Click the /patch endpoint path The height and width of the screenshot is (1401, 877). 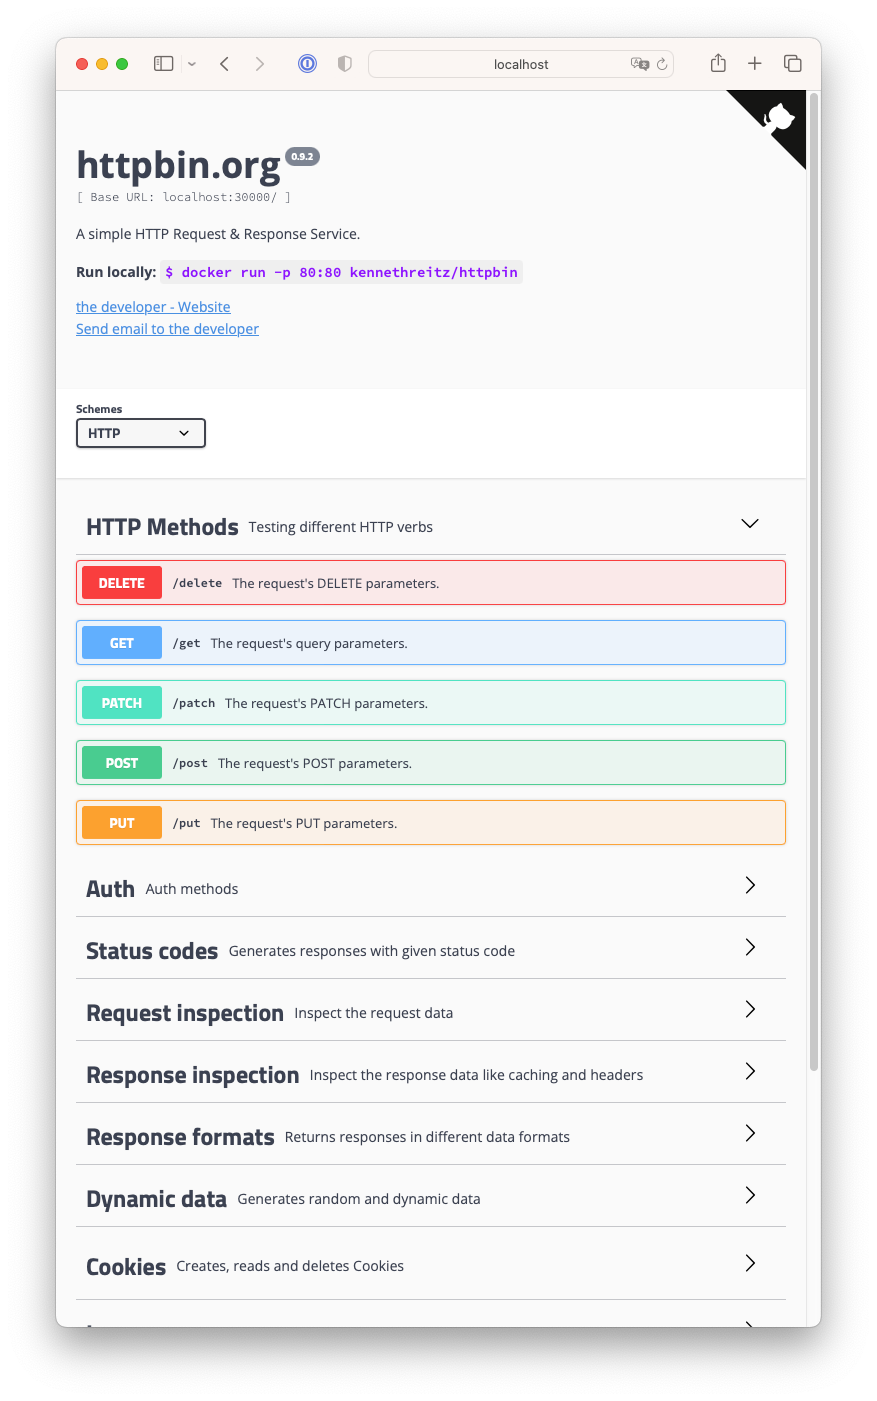tap(194, 703)
